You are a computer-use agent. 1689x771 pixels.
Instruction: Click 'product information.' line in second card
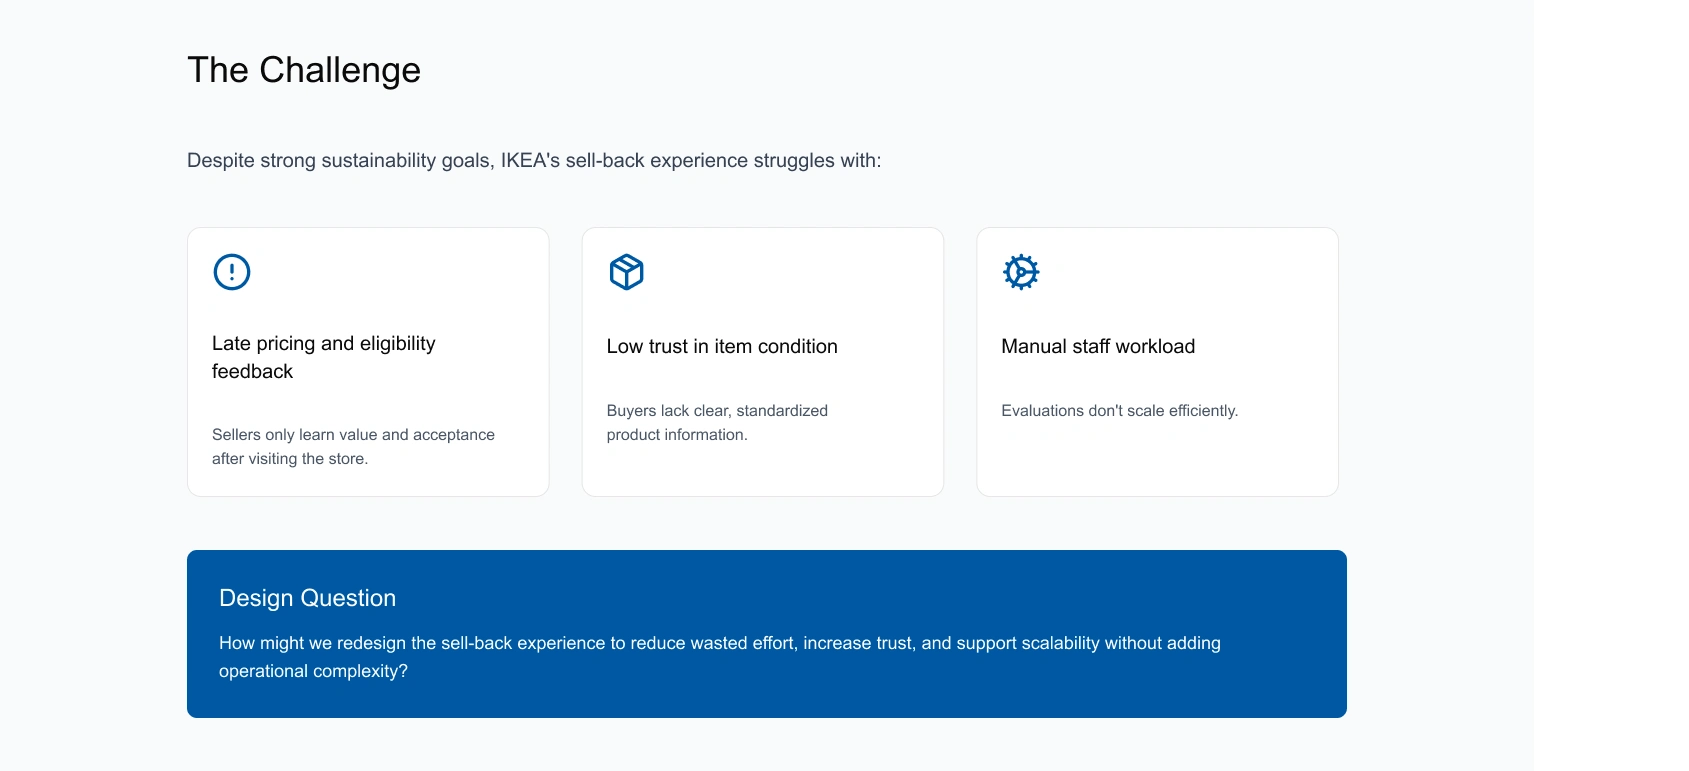click(677, 434)
